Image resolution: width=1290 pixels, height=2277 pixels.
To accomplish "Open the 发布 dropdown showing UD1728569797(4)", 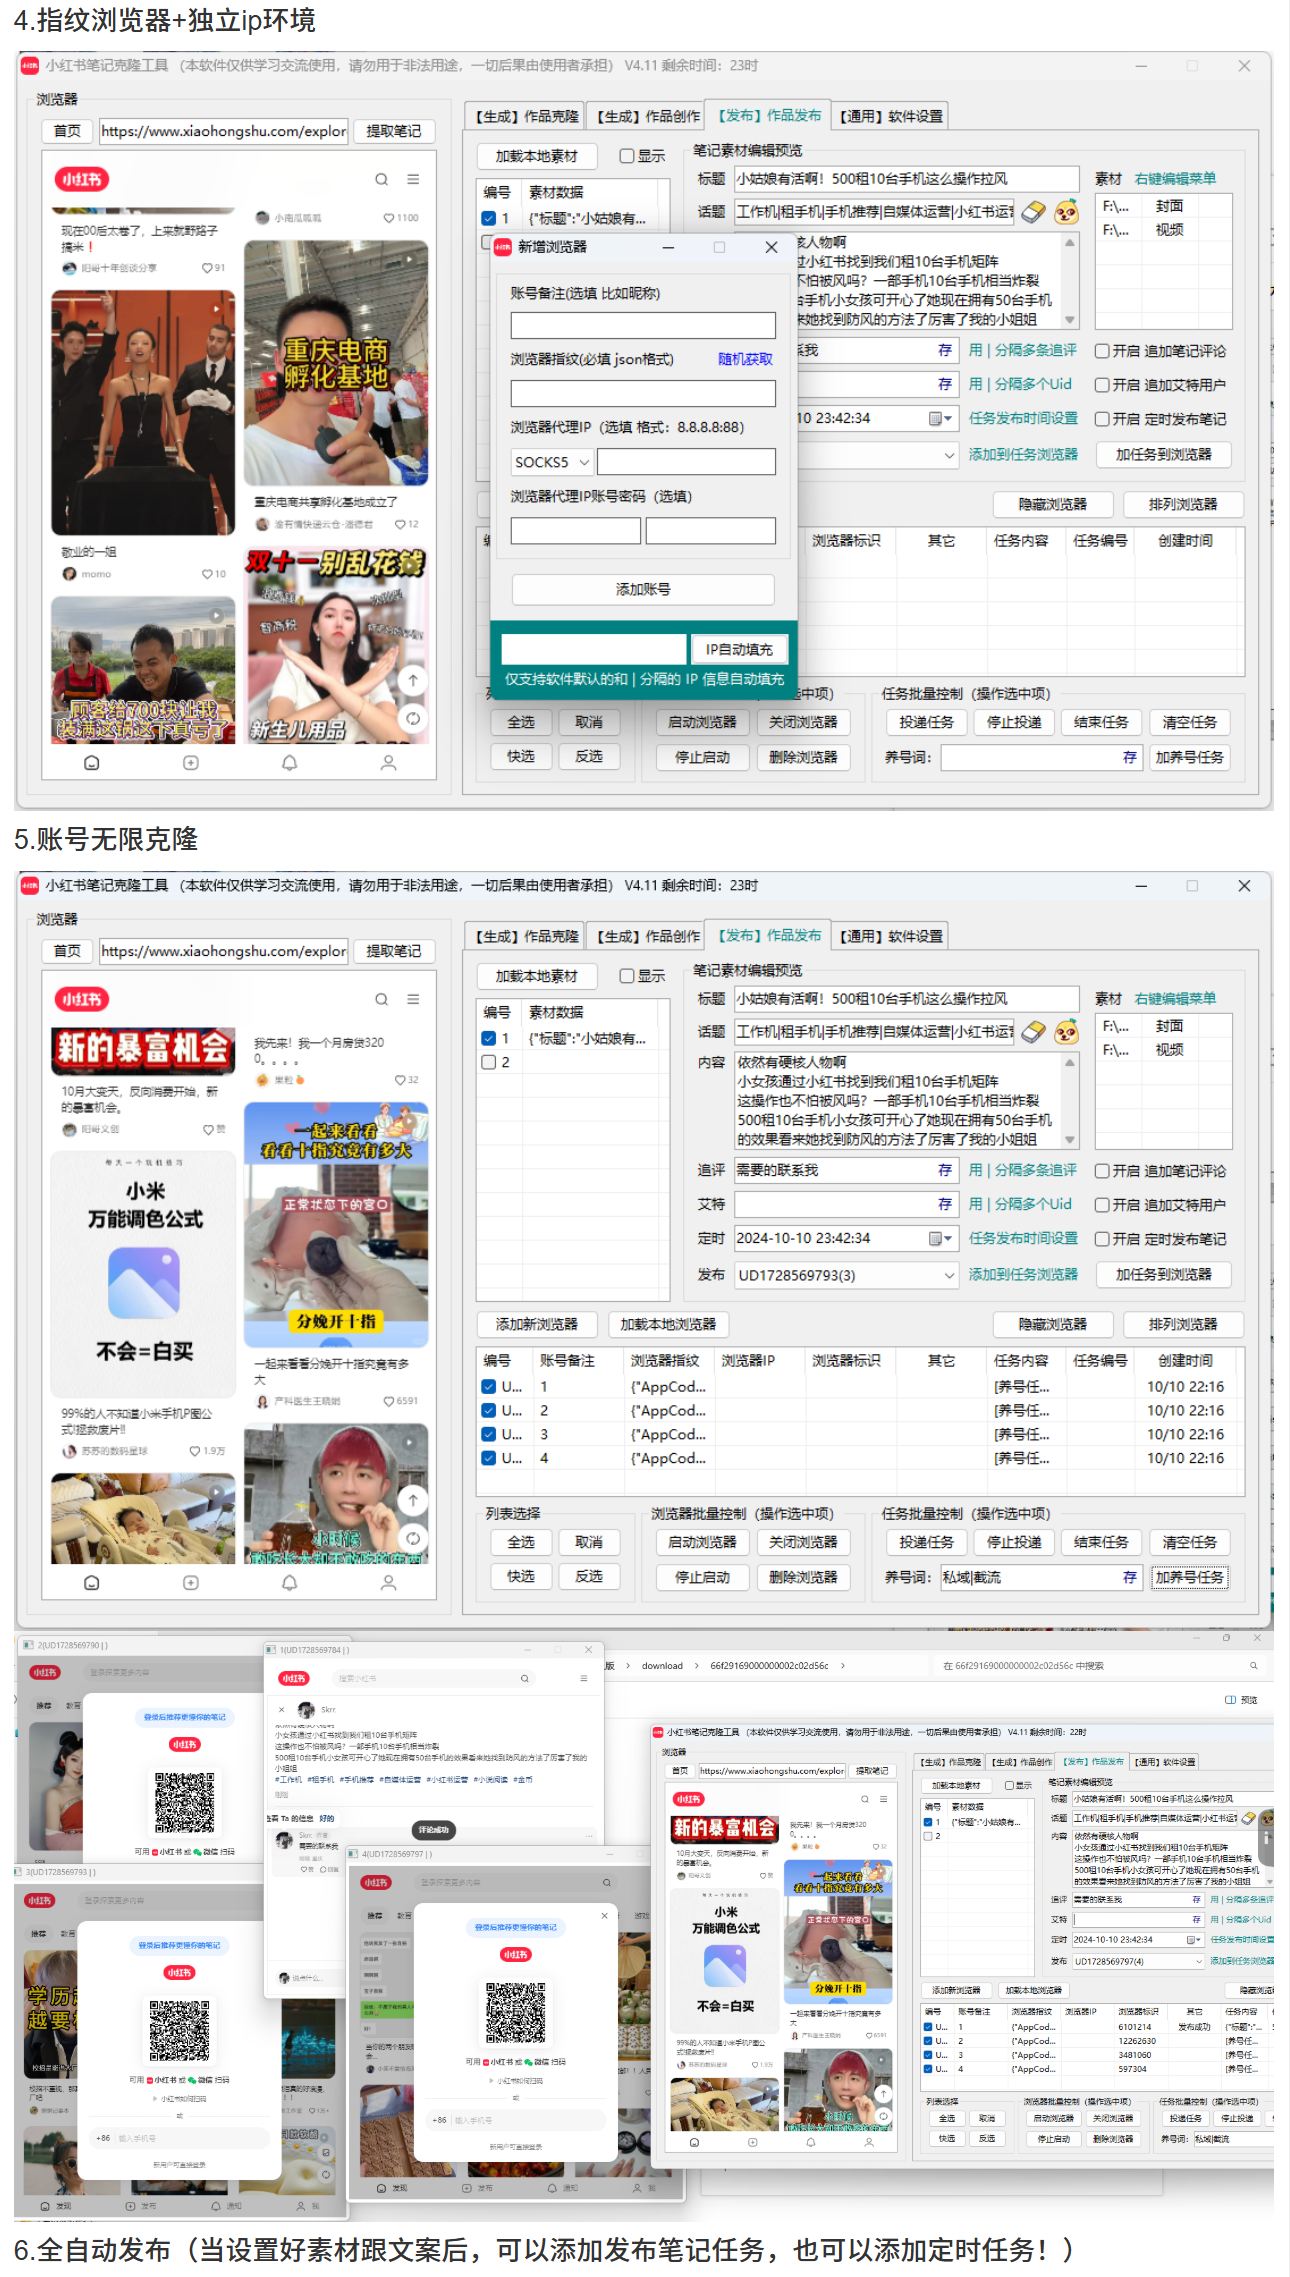I will pos(1139,1961).
